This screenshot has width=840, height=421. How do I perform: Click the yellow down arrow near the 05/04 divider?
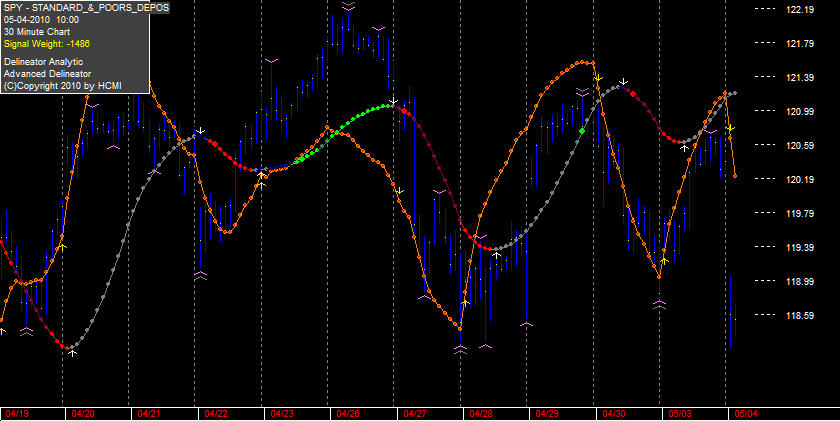[730, 128]
